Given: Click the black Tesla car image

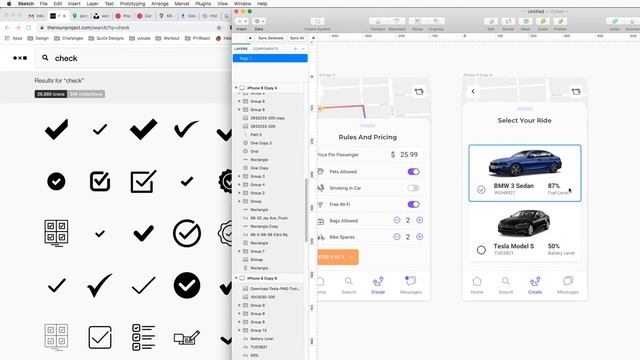Looking at the screenshot, I should (x=524, y=222).
